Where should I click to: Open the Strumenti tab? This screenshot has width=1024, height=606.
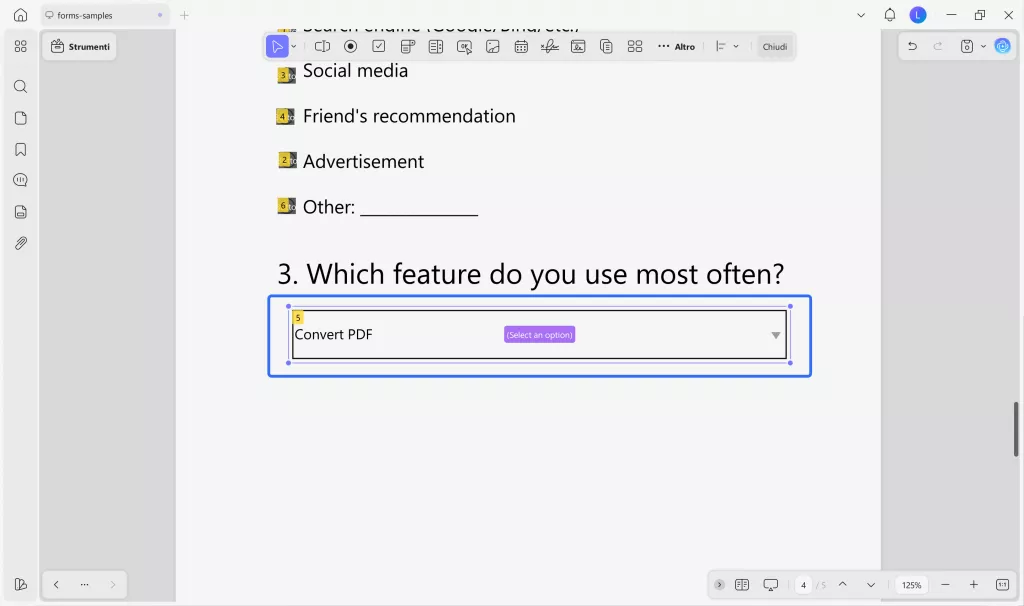coord(79,46)
